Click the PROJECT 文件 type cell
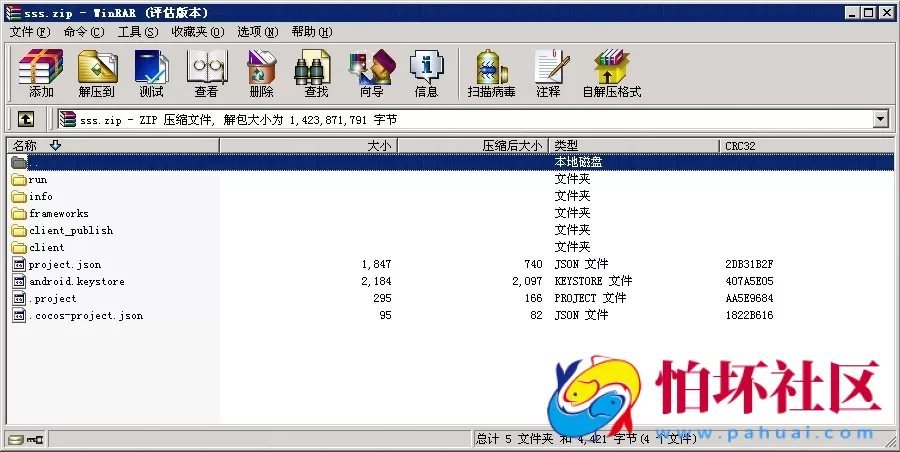The image size is (900, 452). 590,298
